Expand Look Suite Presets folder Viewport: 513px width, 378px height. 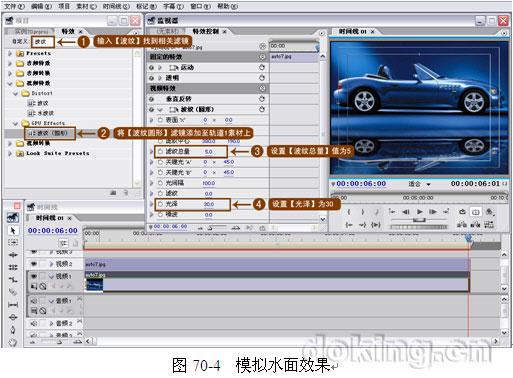[x=10, y=153]
